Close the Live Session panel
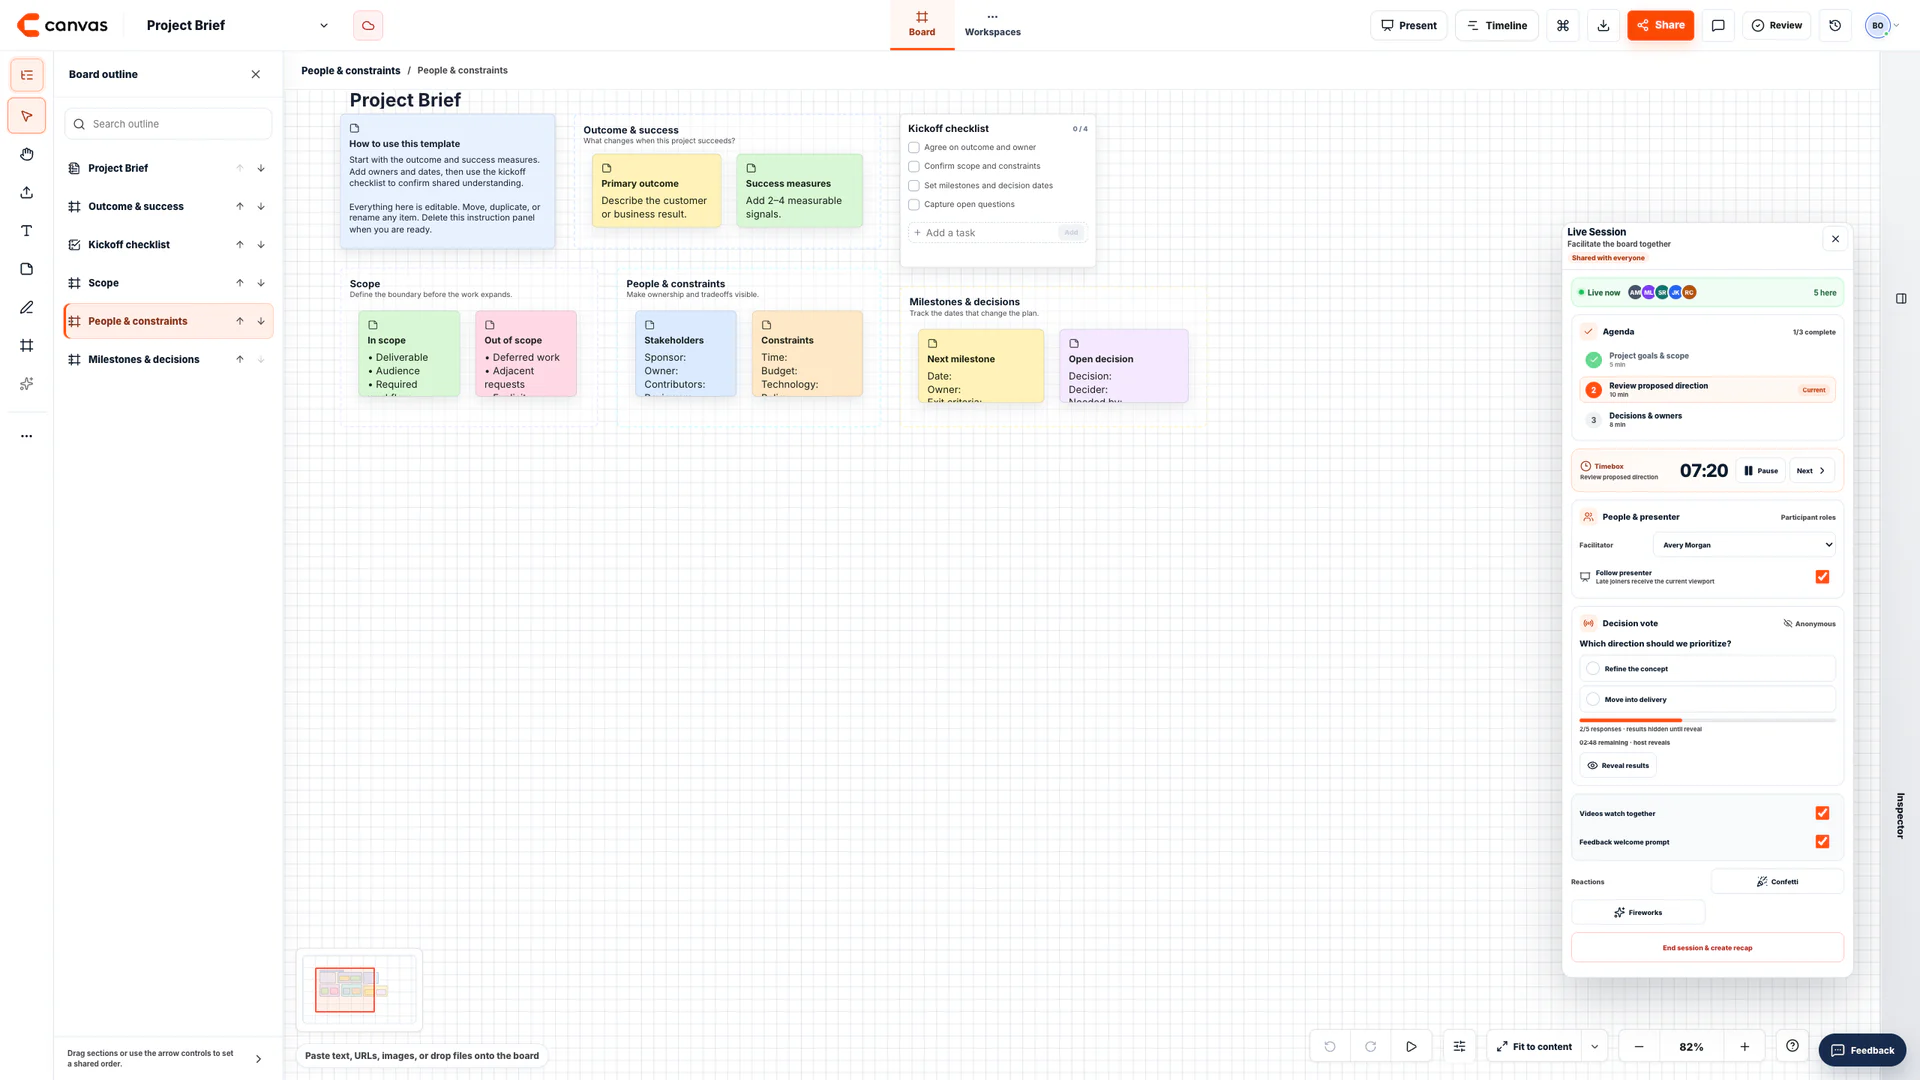This screenshot has width=1920, height=1080. (1835, 239)
